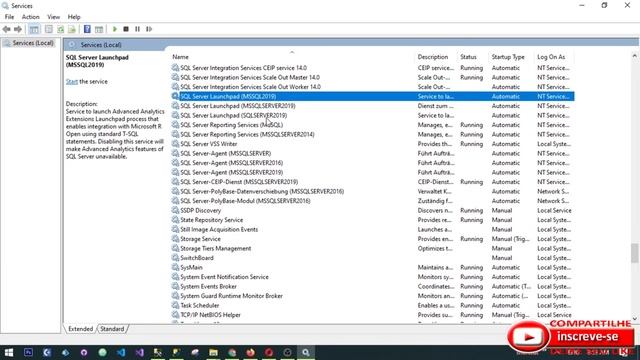Open purple Visual Studio icon in taskbar

pyautogui.click(x=139, y=352)
